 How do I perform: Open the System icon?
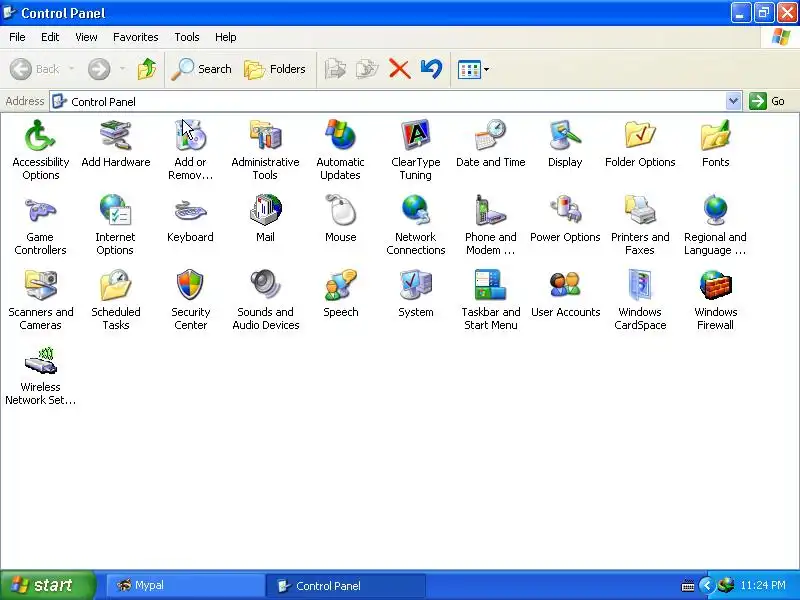[415, 286]
